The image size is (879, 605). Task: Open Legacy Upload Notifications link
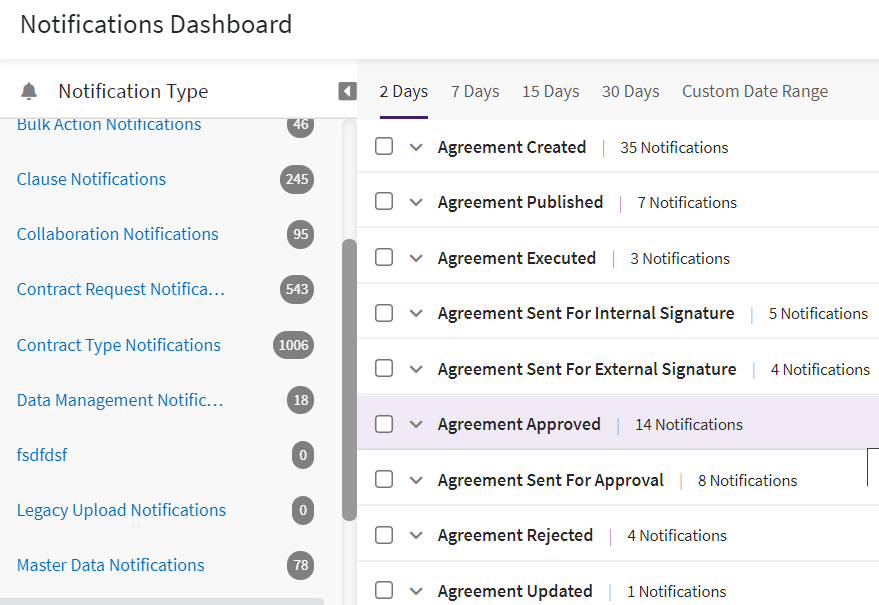pos(121,511)
